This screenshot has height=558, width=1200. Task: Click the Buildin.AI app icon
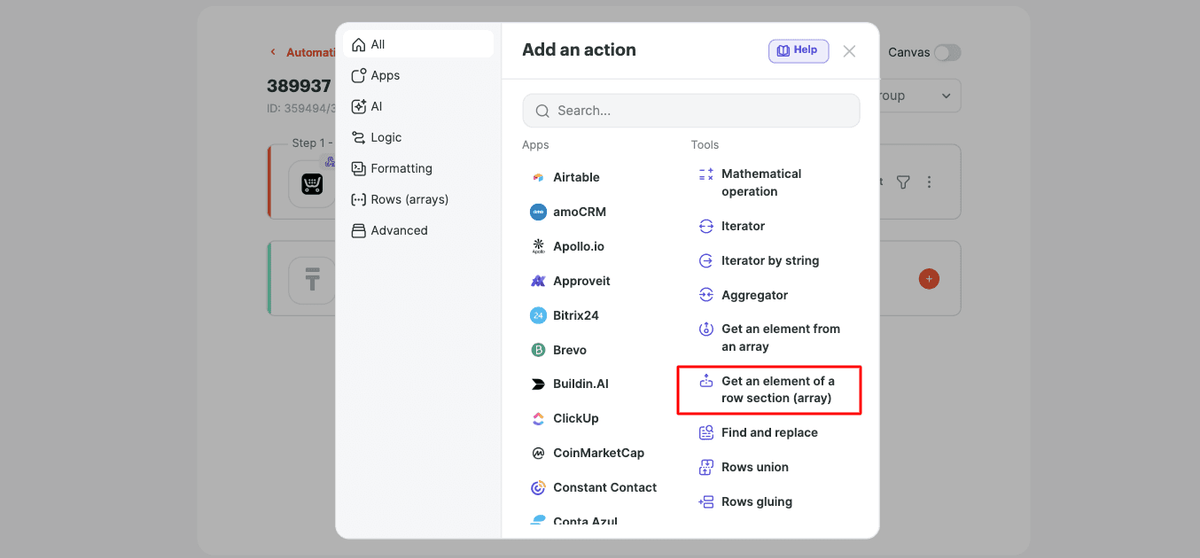click(x=538, y=384)
